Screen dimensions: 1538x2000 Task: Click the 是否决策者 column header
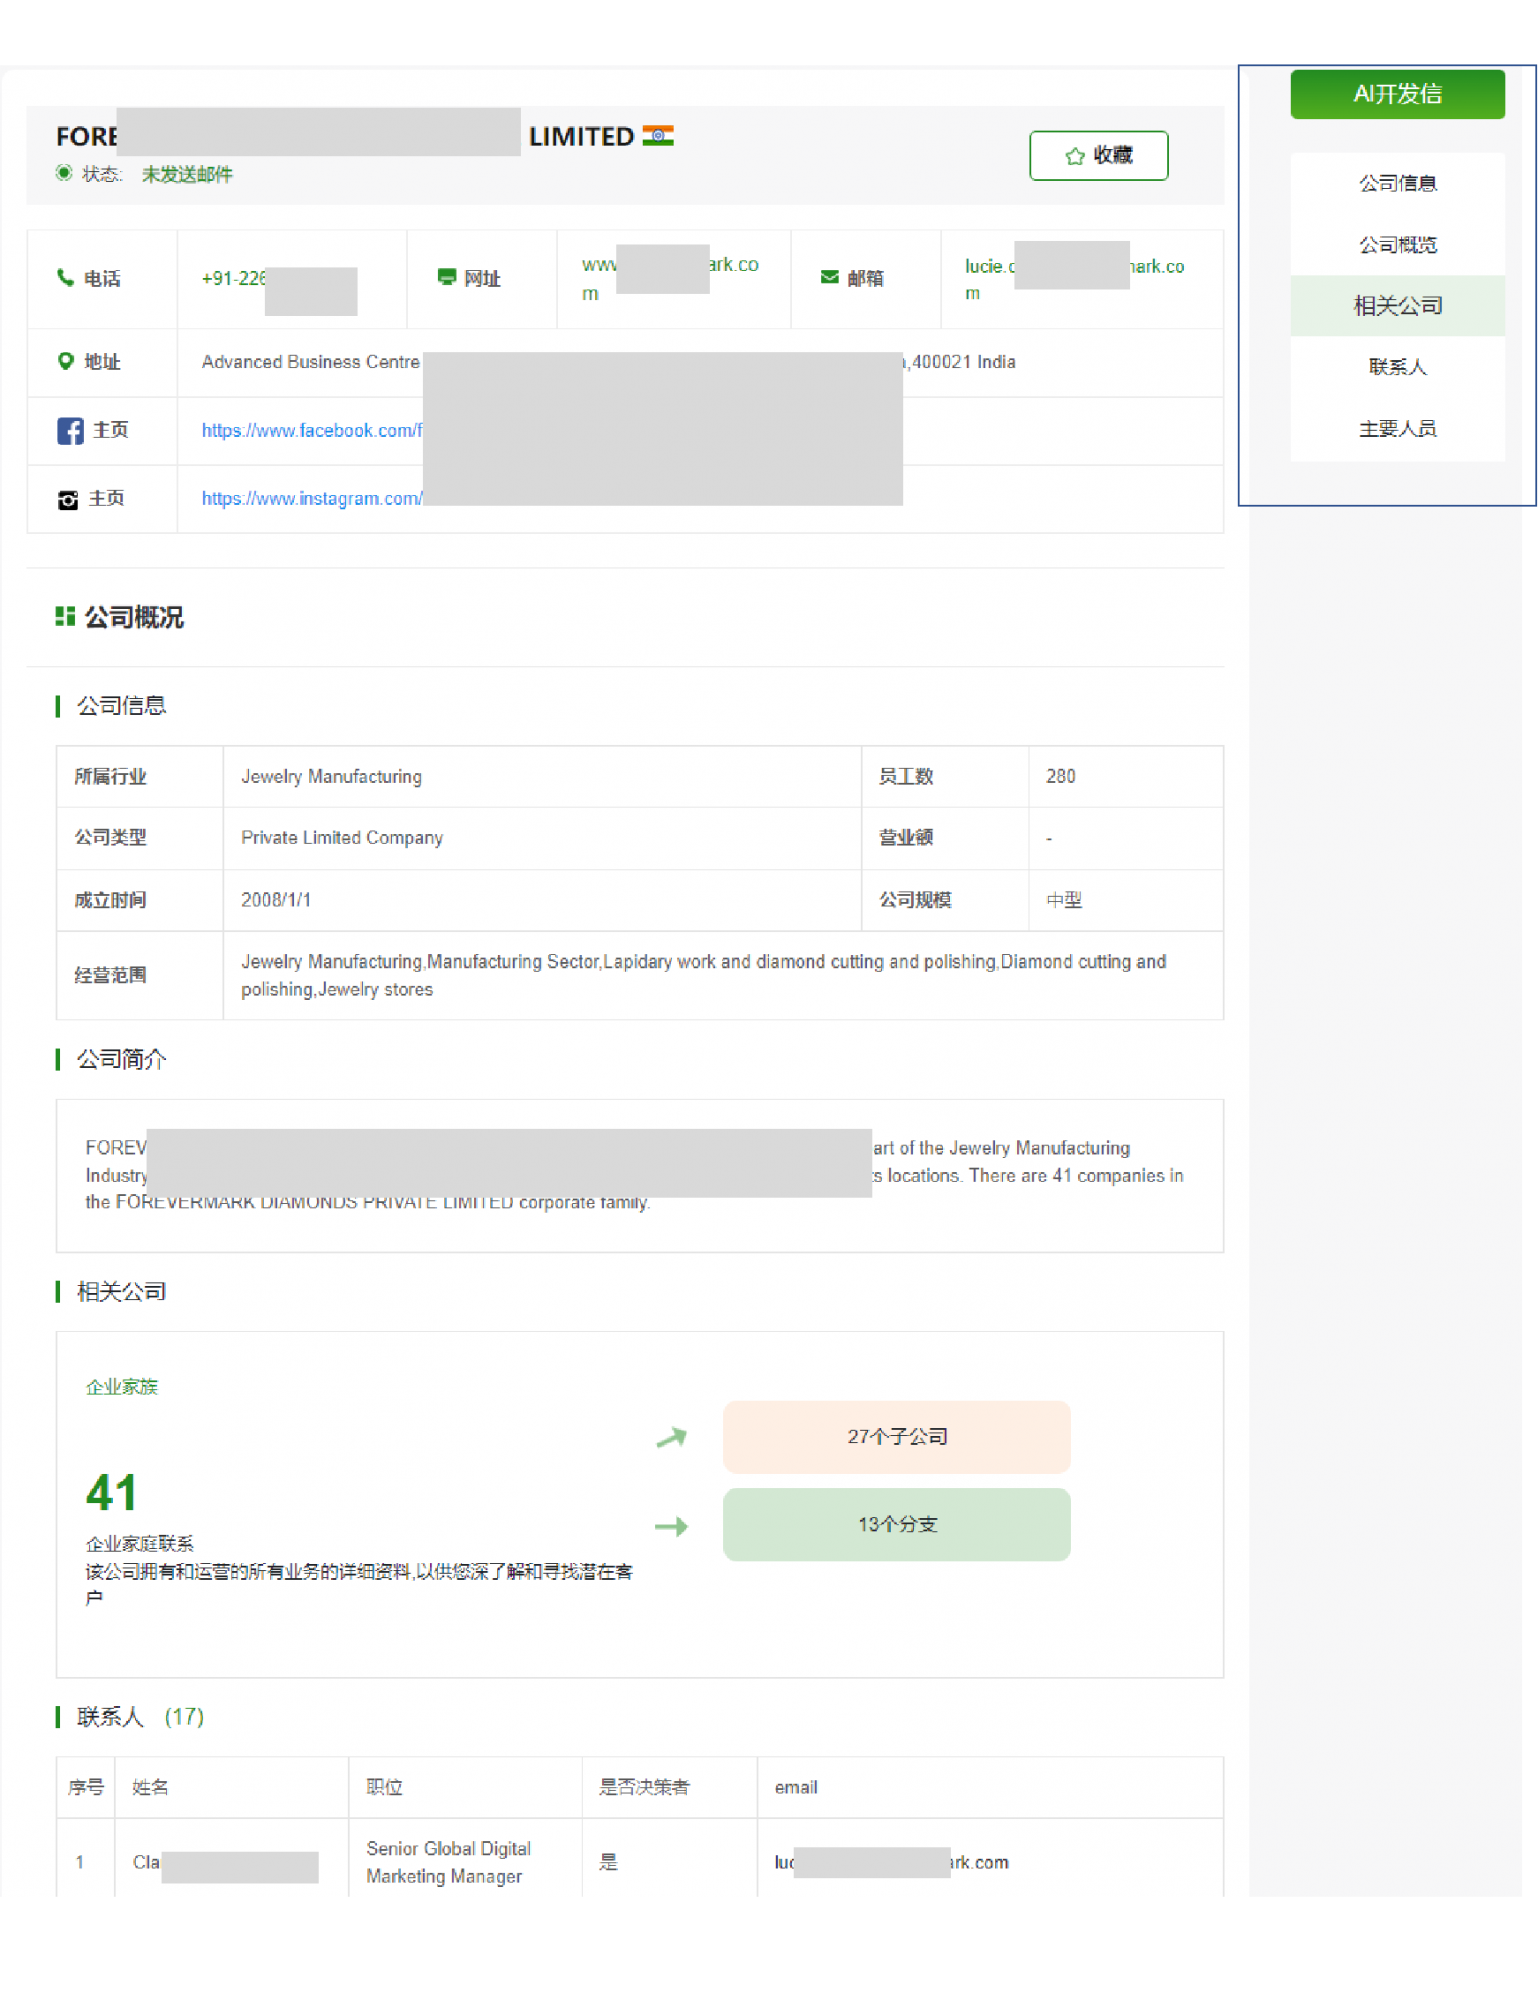644,1787
